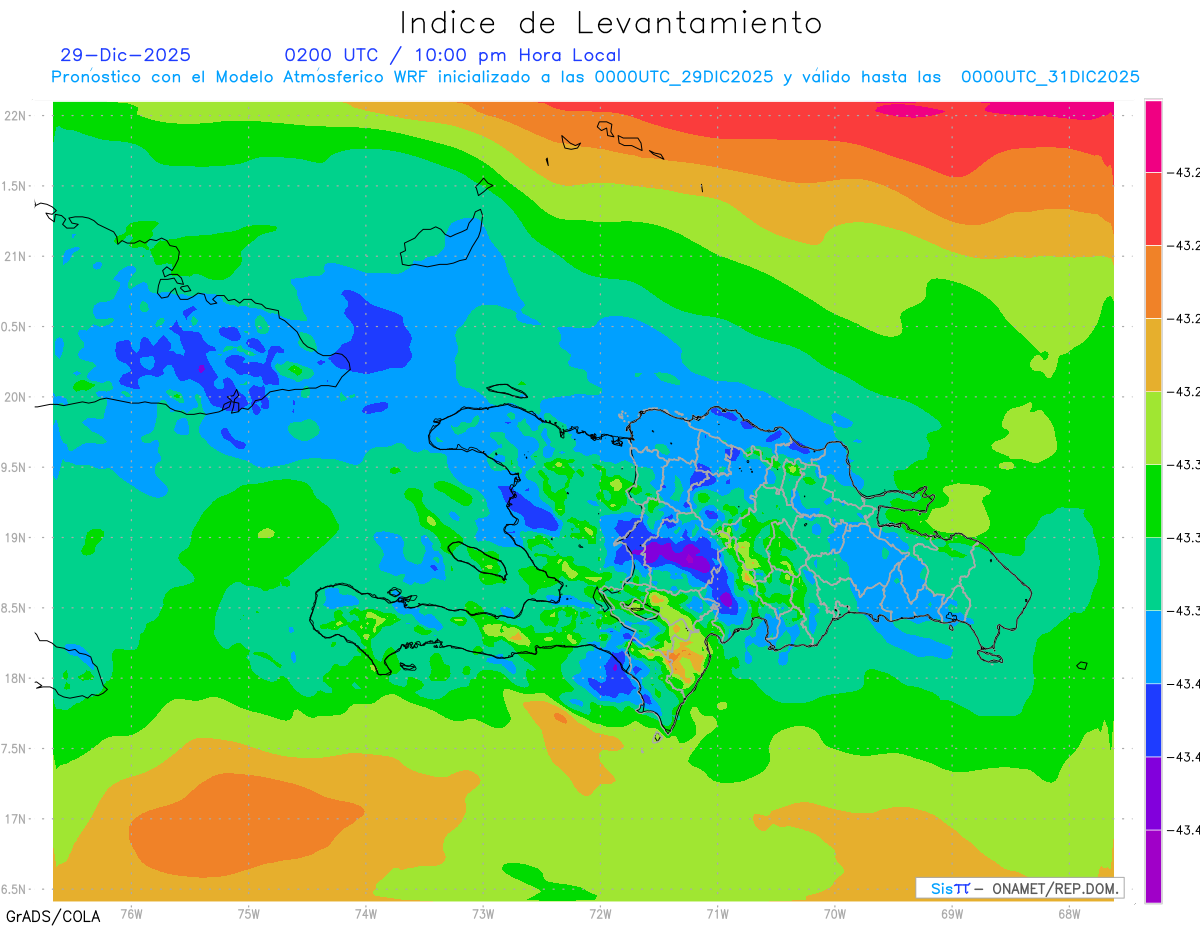This screenshot has width=1200, height=927.
Task: Click the 19N latitude label
Action: coord(16,537)
